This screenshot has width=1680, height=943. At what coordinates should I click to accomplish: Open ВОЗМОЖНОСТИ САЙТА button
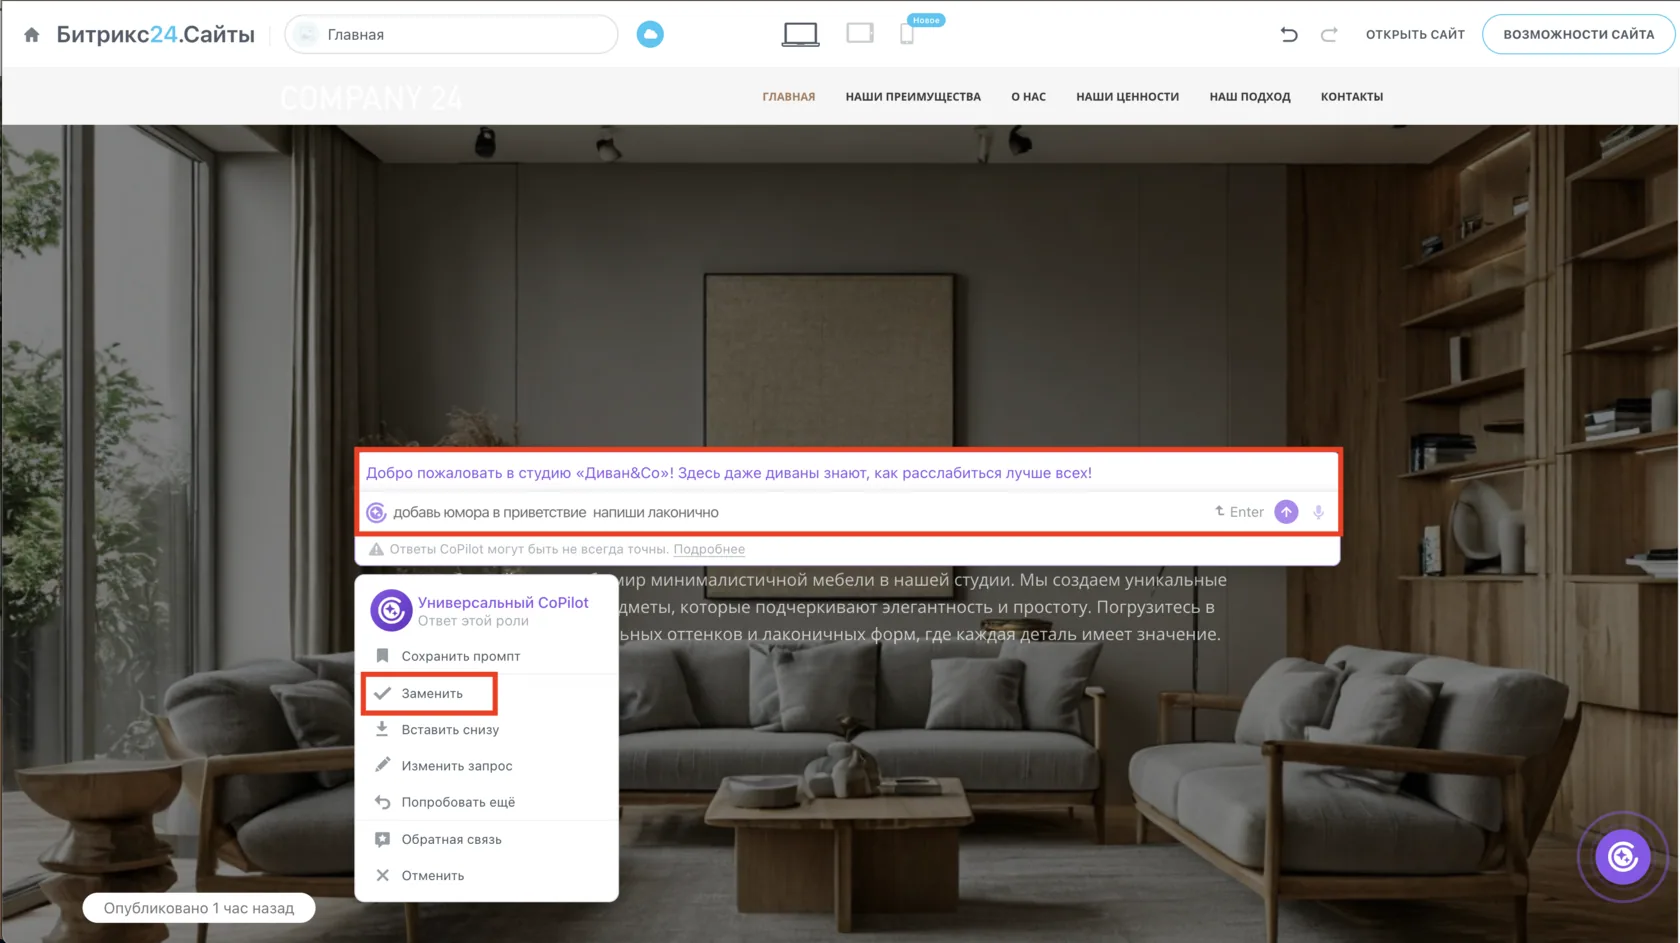coord(1578,34)
